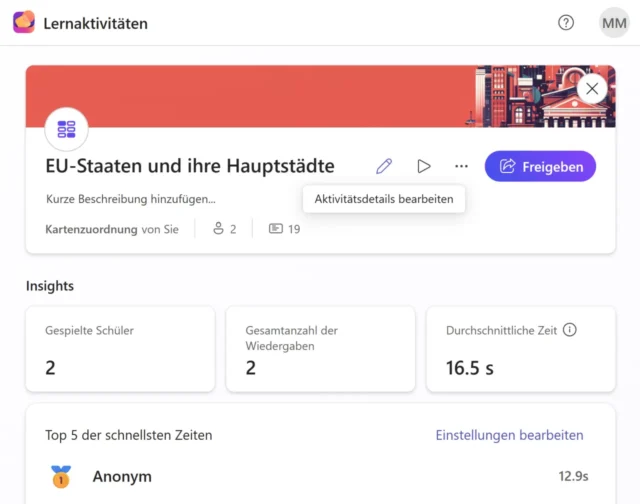The width and height of the screenshot is (640, 504).
Task: Click the card-matching activity type icon
Action: click(x=66, y=129)
